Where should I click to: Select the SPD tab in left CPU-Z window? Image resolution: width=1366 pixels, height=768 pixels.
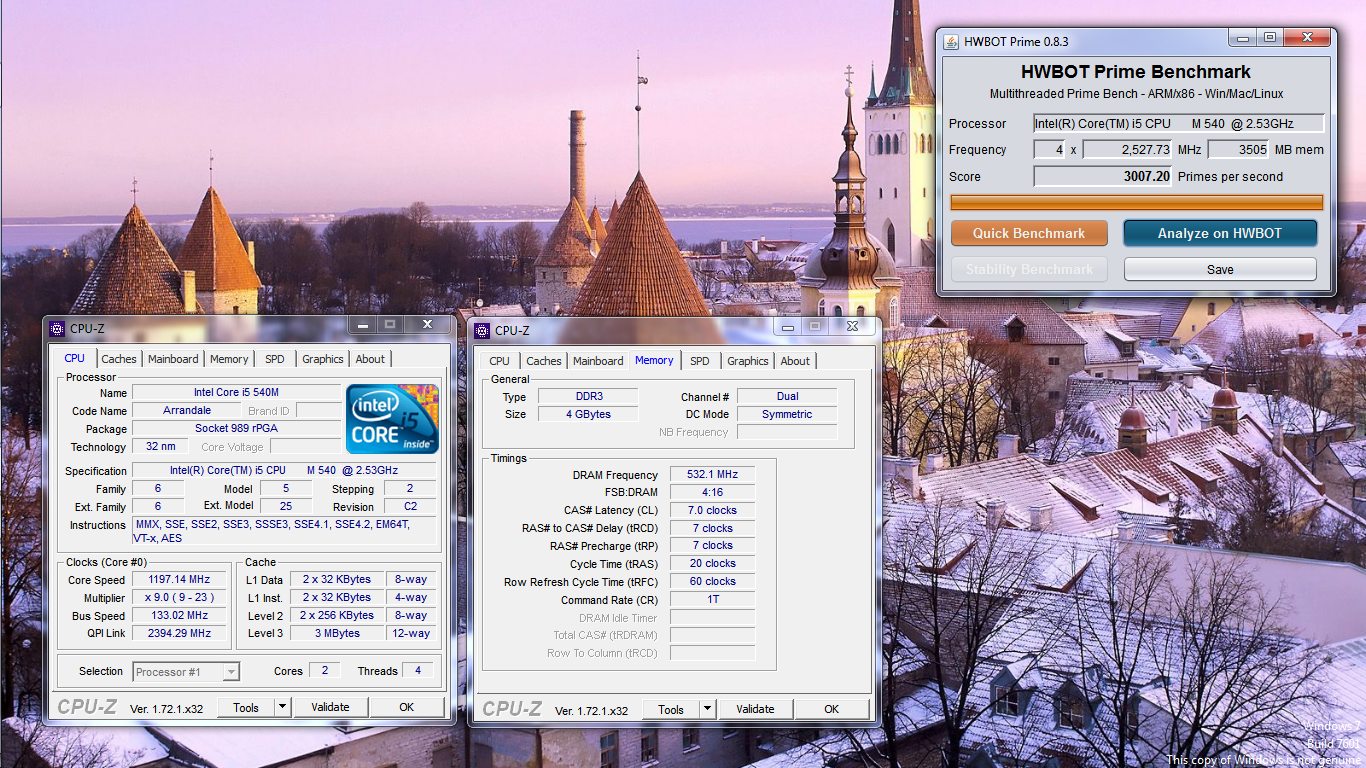pyautogui.click(x=275, y=359)
